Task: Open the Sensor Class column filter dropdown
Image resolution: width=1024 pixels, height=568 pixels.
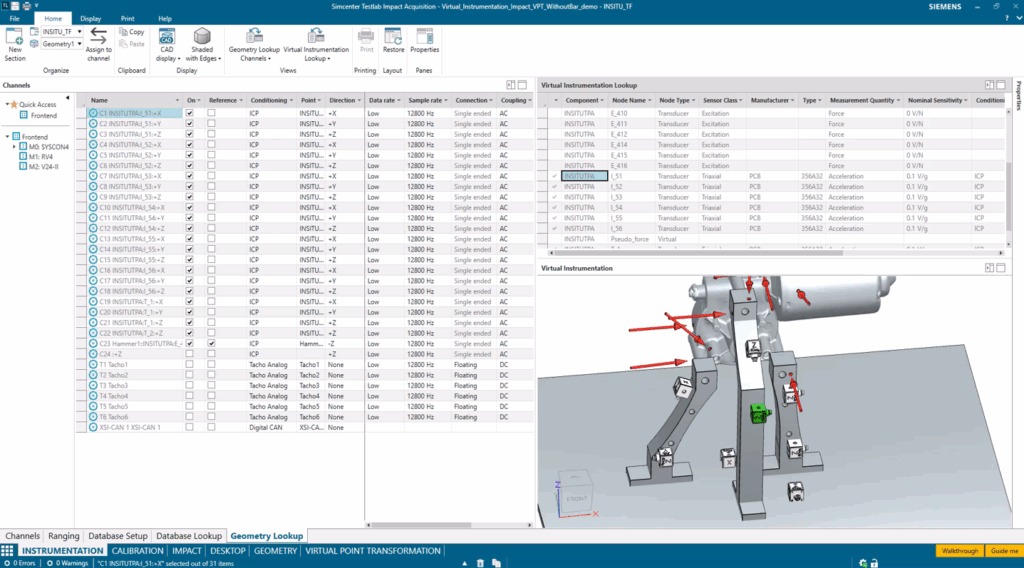Action: (x=742, y=101)
